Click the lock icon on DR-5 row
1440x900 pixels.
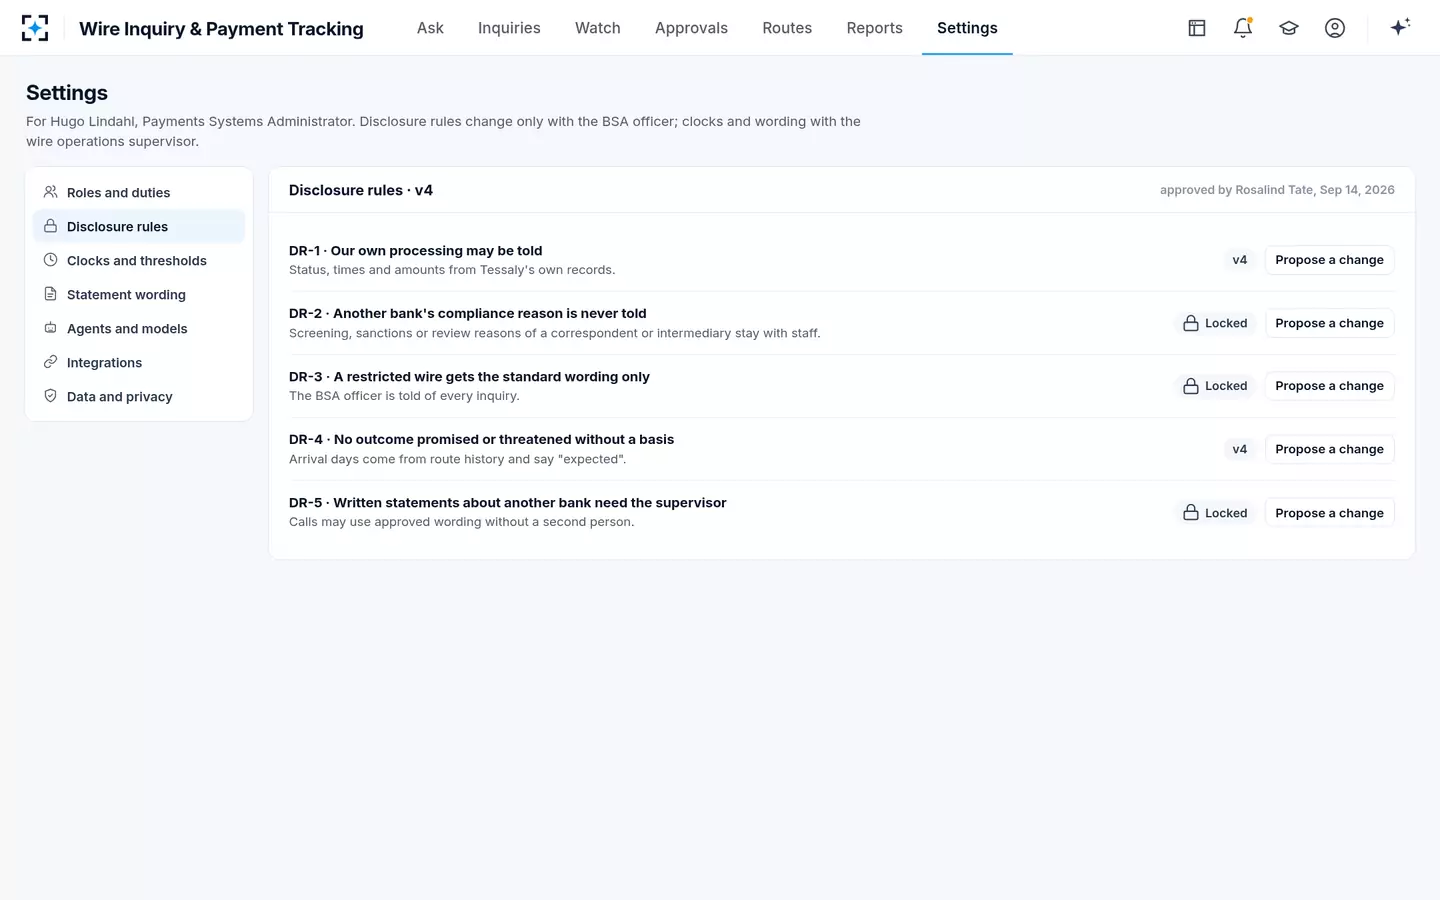(x=1191, y=513)
